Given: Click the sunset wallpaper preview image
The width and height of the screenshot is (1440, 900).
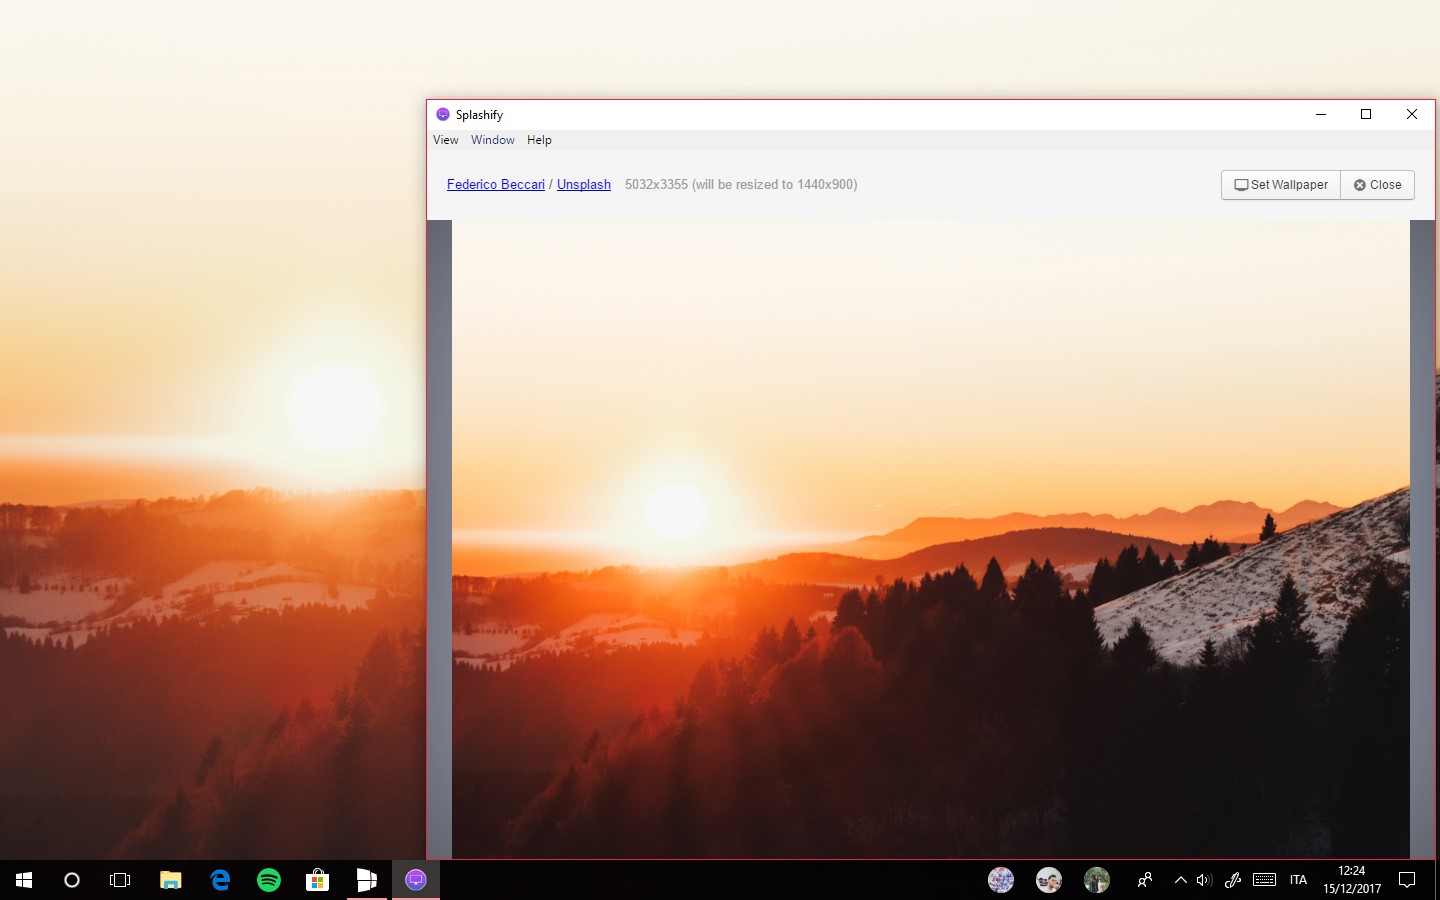Looking at the screenshot, I should point(931,539).
